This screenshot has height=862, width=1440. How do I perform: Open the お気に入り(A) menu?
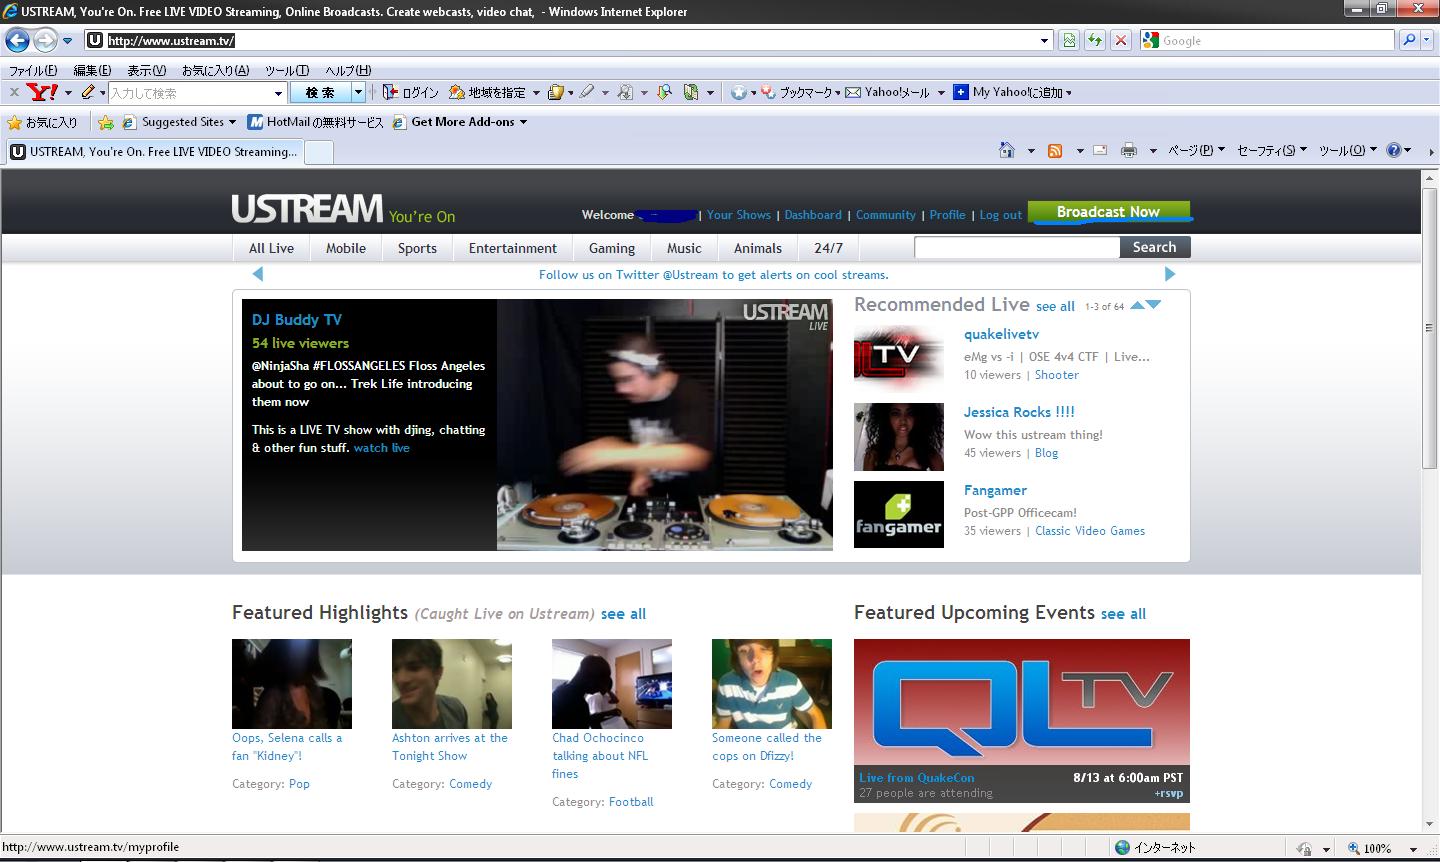(215, 70)
